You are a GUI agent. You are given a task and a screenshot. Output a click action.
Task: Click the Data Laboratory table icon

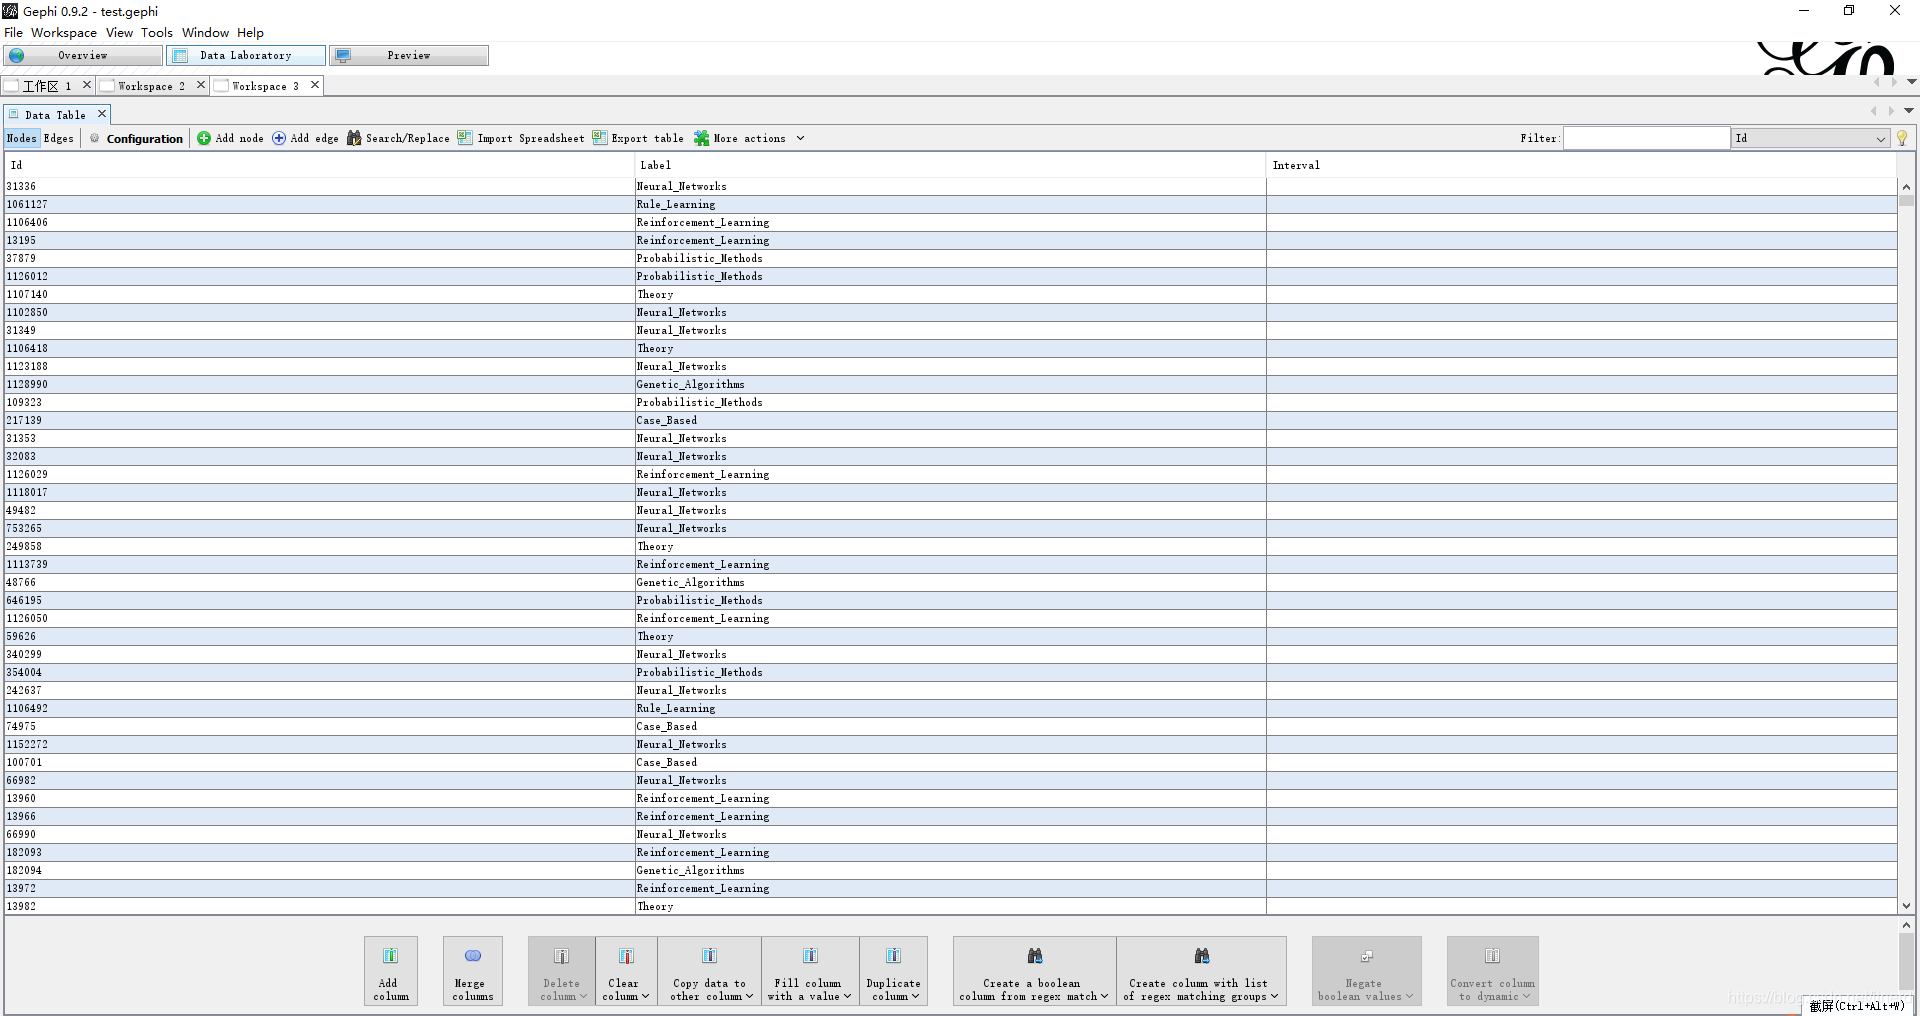(181, 55)
